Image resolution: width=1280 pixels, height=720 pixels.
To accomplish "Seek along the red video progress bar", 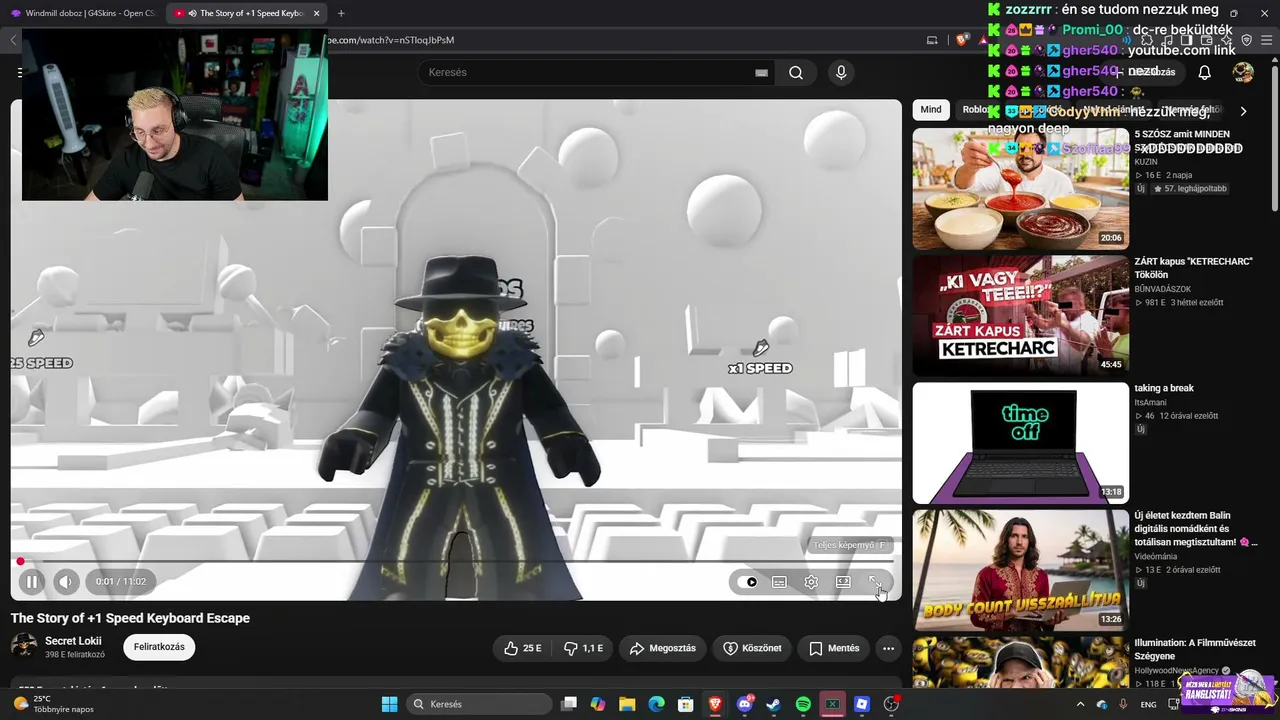I will [x=455, y=561].
